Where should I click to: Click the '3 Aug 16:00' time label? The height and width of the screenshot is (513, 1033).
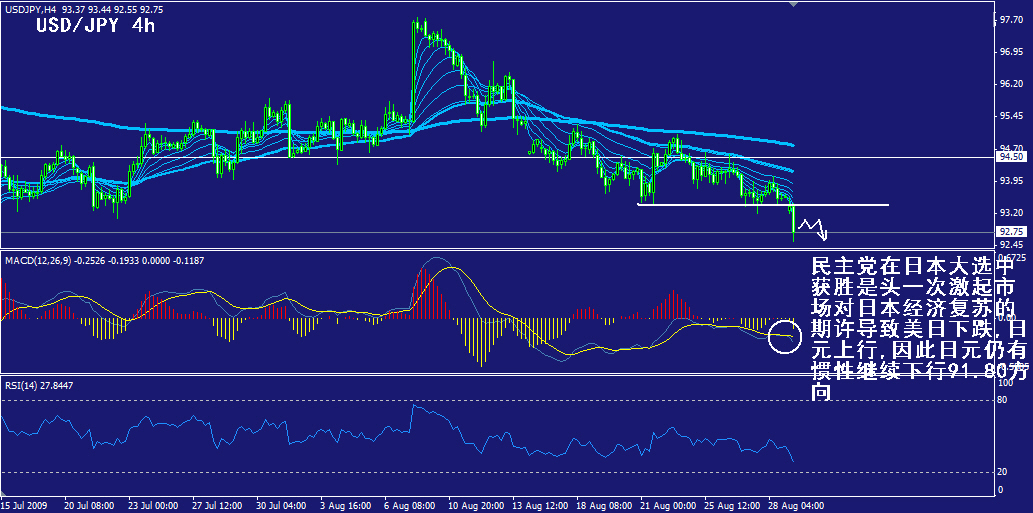347,506
